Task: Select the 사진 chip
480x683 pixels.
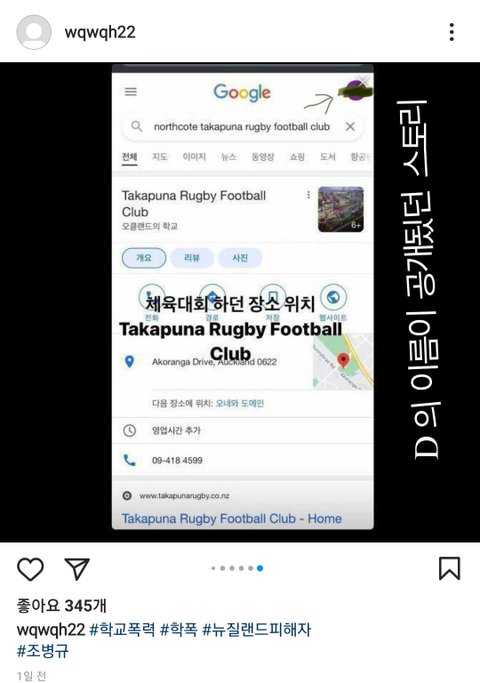Action: 240,258
